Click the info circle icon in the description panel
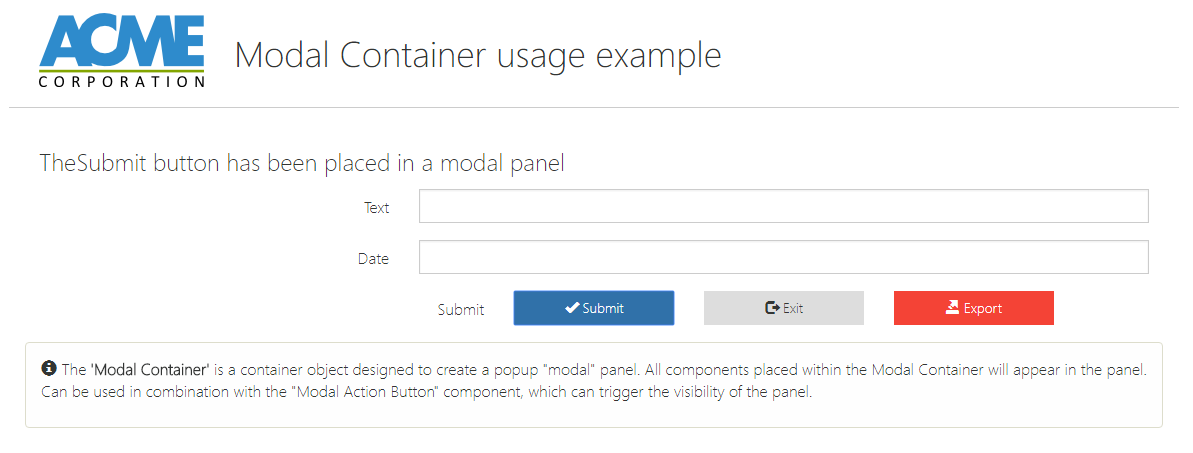 pos(49,369)
